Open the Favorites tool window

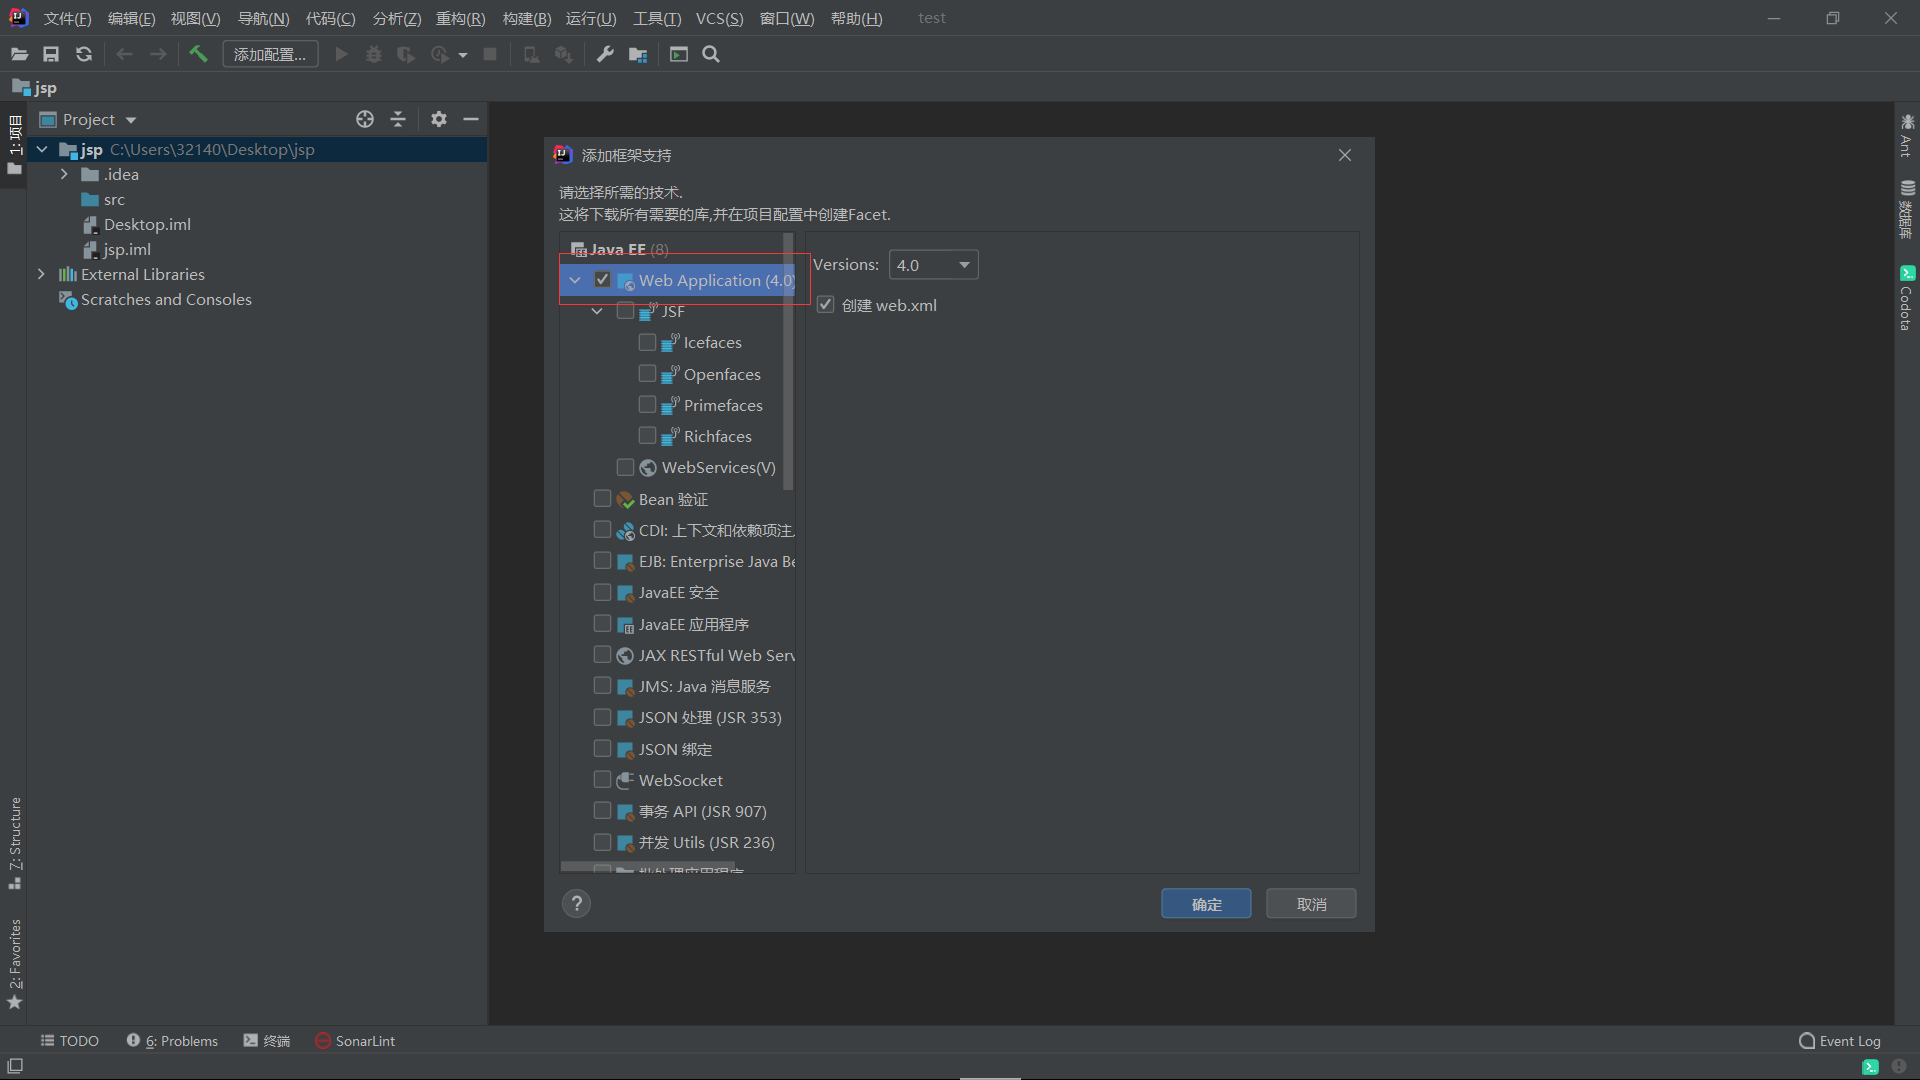[x=14, y=964]
